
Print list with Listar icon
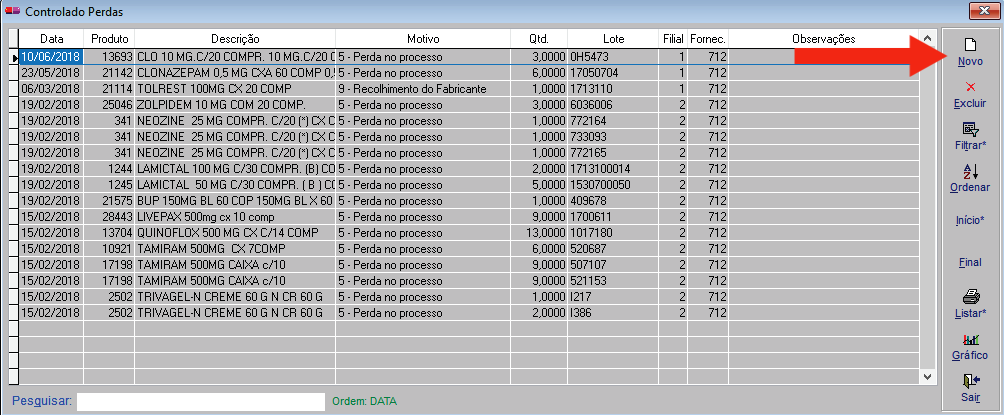click(x=969, y=297)
